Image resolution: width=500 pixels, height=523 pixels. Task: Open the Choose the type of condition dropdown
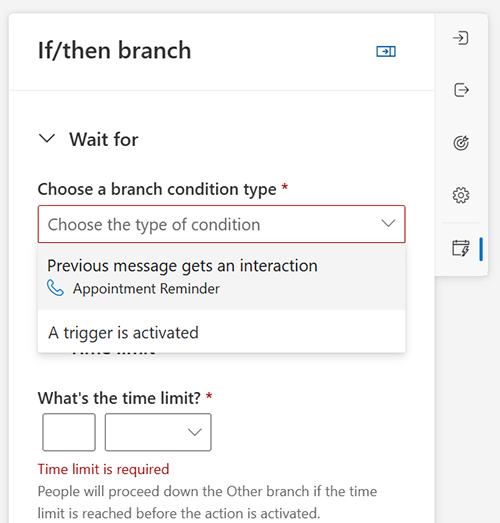221,224
